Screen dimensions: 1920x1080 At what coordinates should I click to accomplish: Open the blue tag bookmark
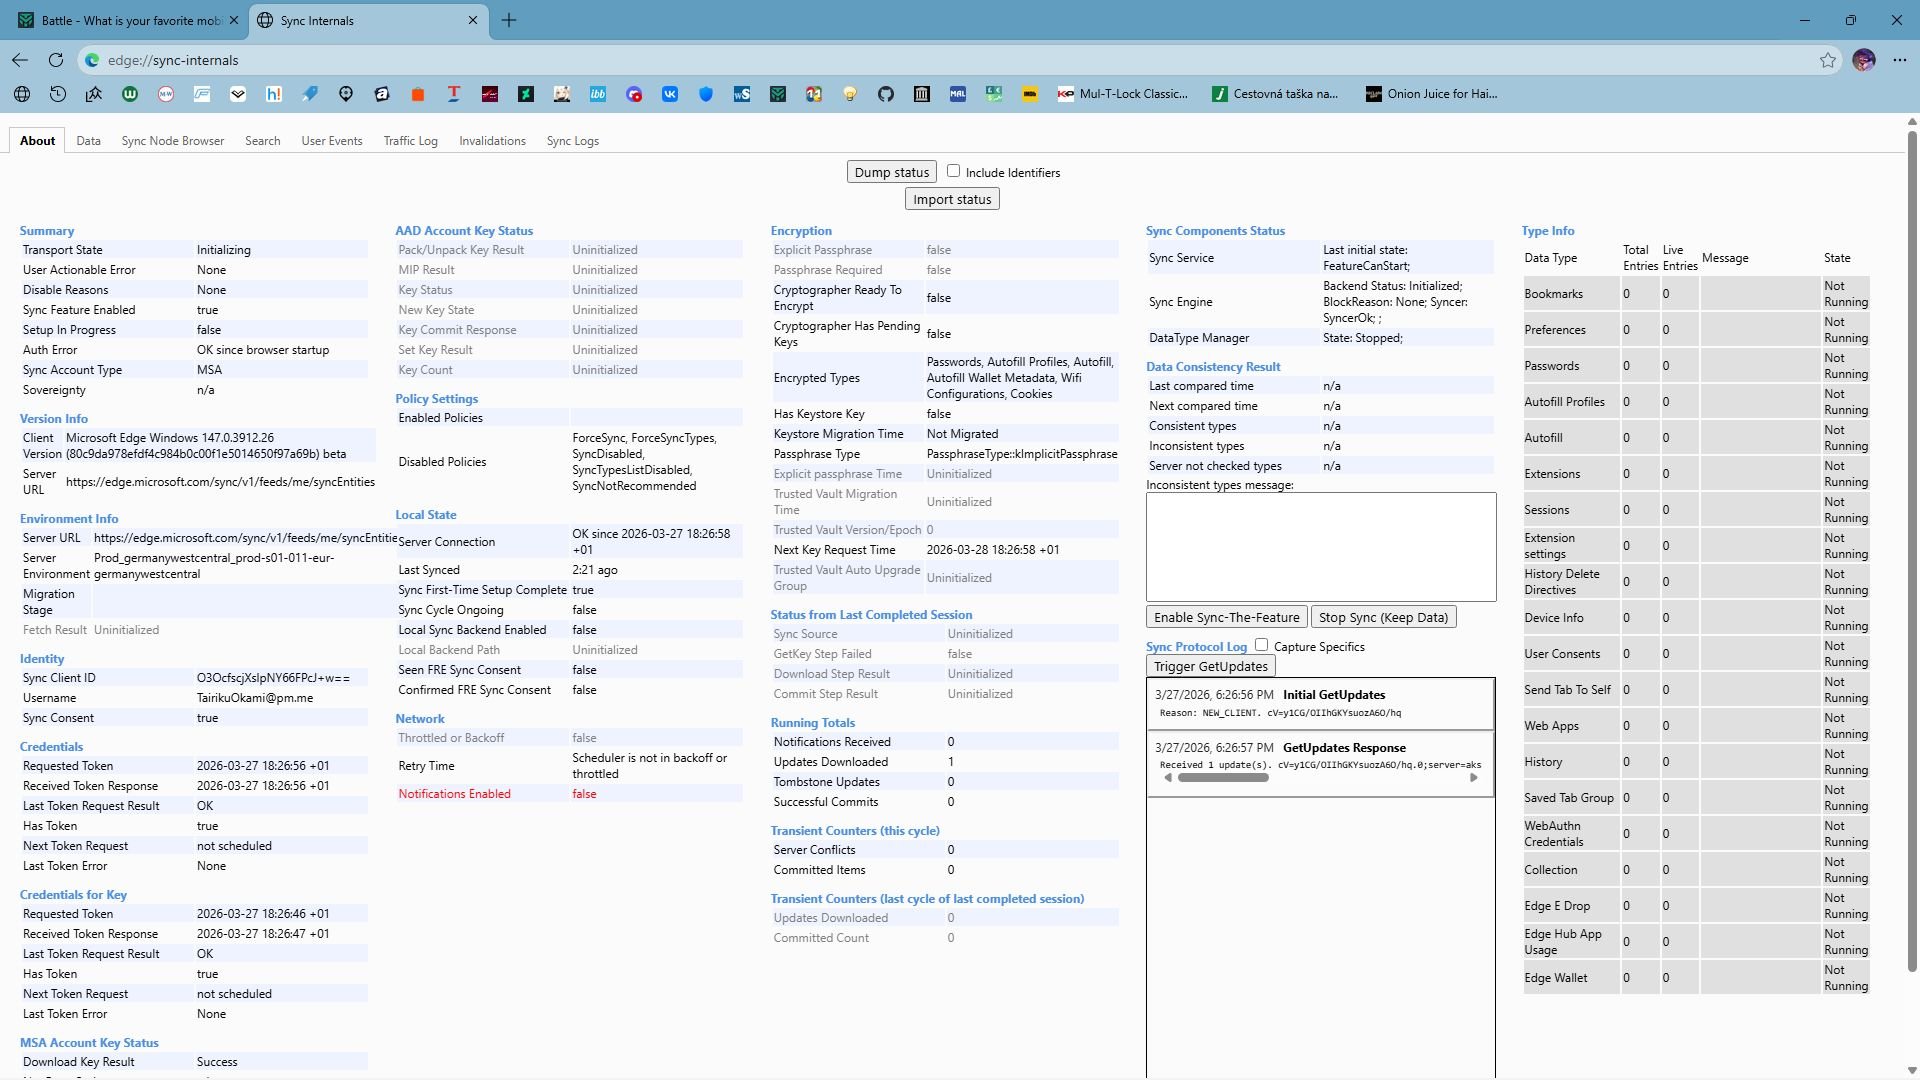click(x=310, y=94)
